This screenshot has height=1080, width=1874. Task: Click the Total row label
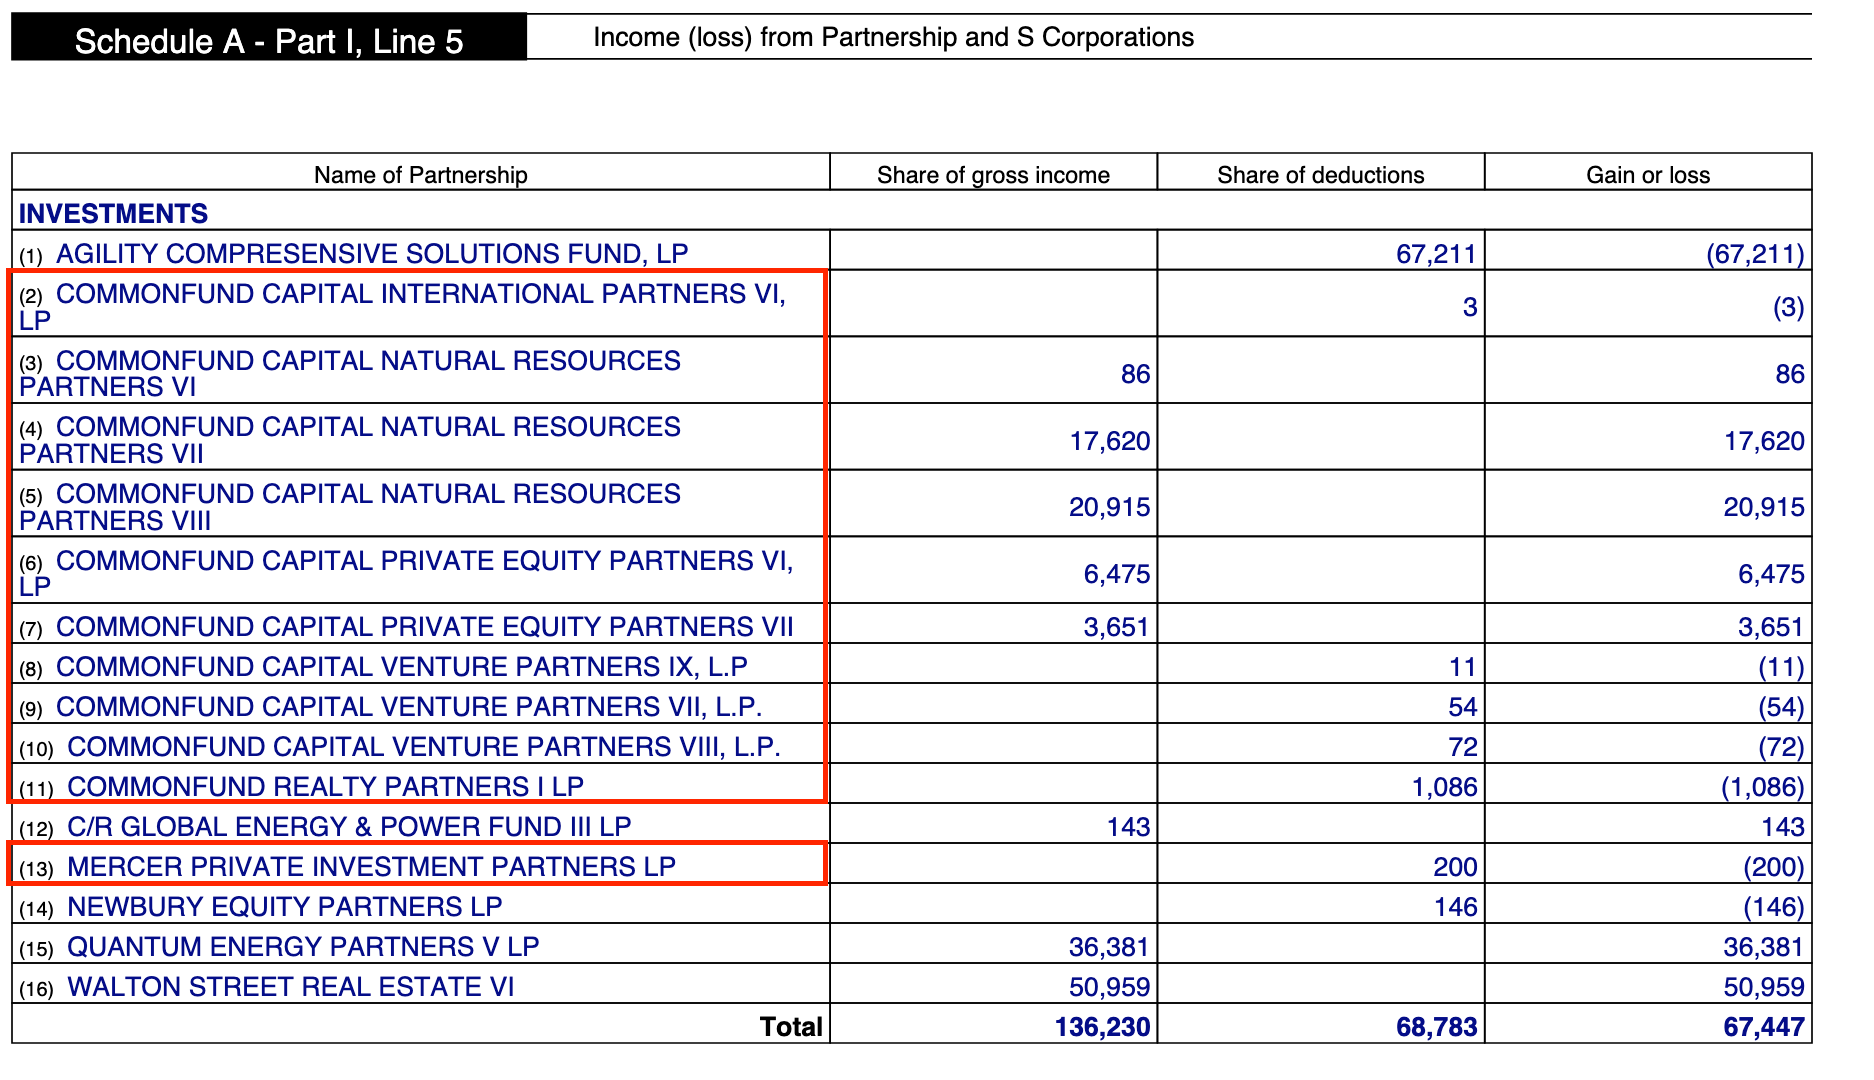791,1027
